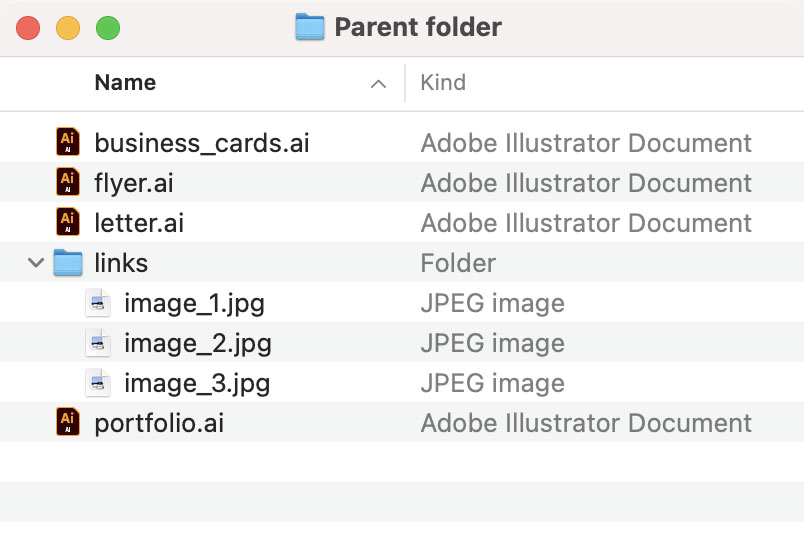Viewport: 804px width, 536px height.
Task: Click the image_3.jpg file icon
Action: 97,383
